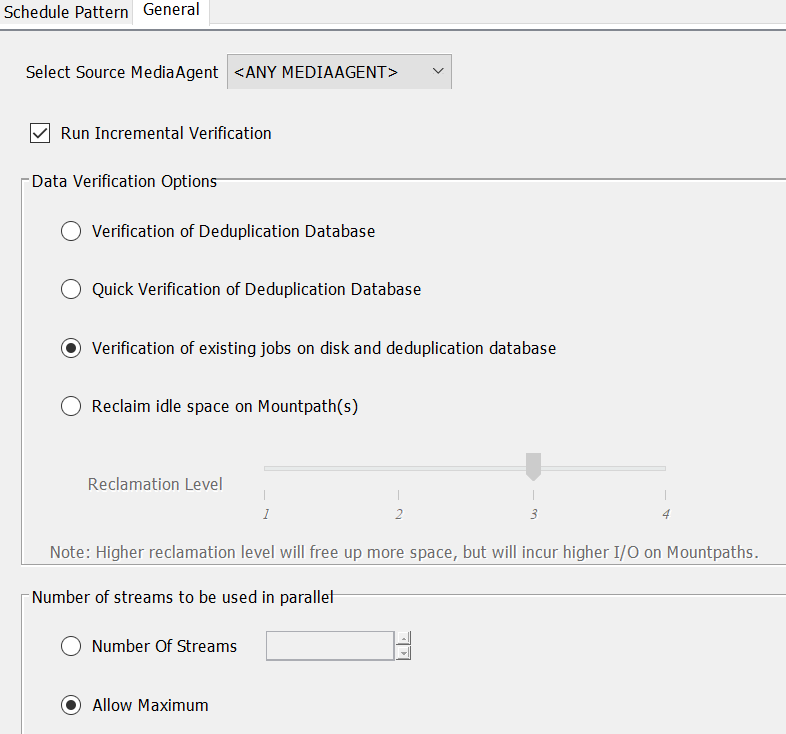Select Verification of Deduplication Database option
Image resolution: width=786 pixels, height=734 pixels.
71,231
